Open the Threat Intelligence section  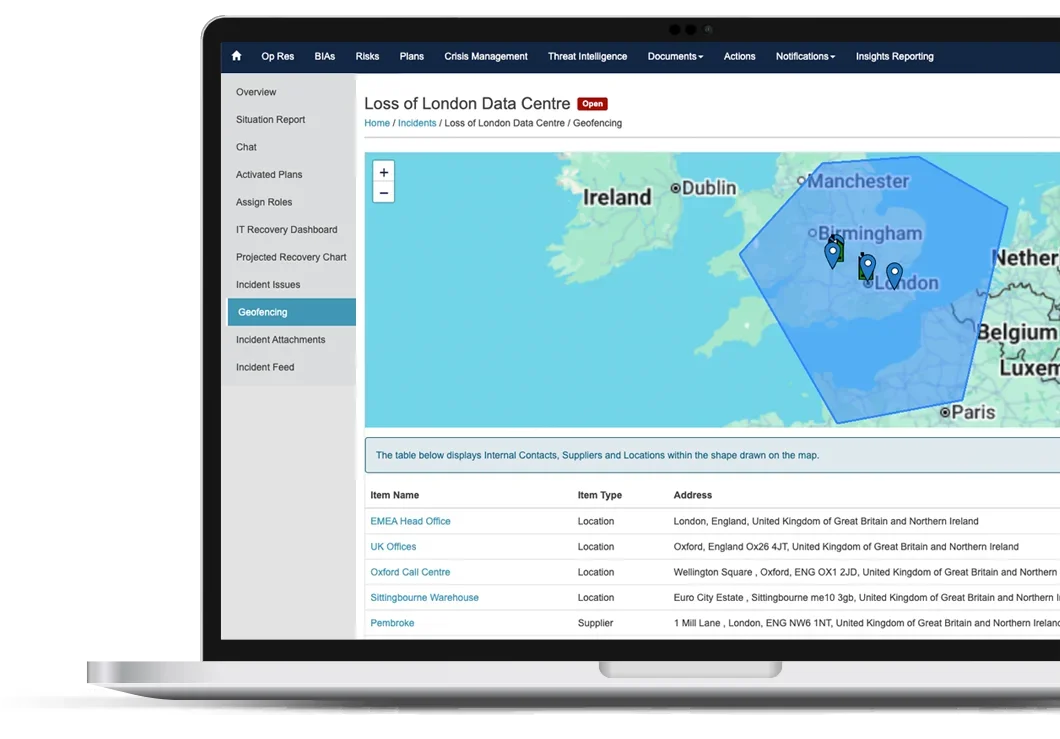click(587, 56)
